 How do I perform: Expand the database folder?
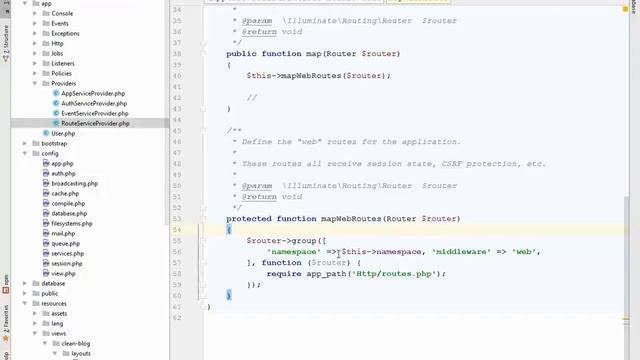coord(25,283)
